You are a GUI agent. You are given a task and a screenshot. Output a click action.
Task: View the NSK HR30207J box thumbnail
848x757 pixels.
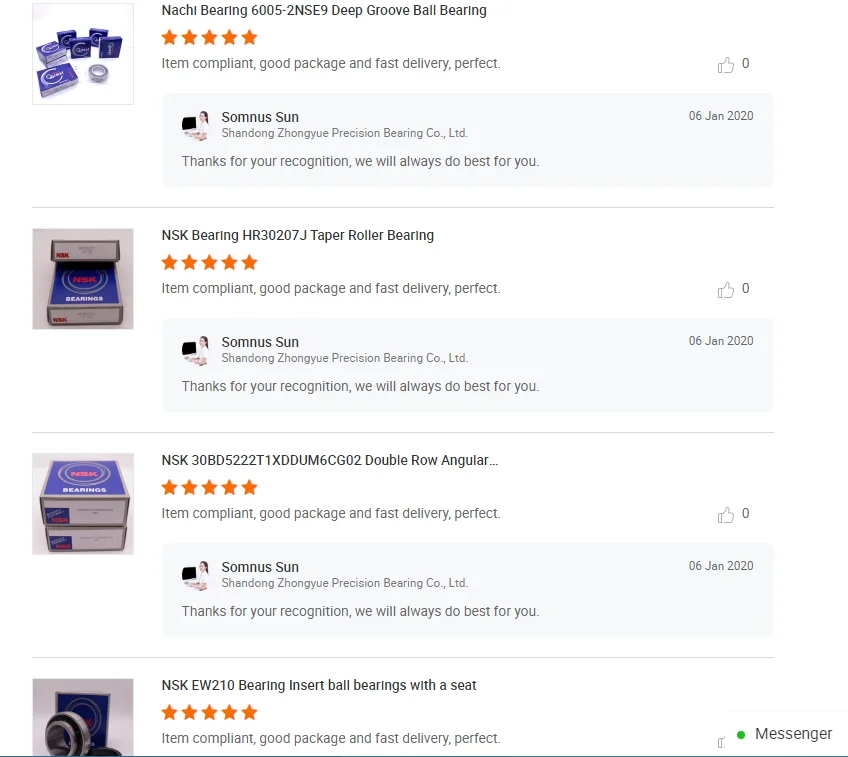point(83,278)
